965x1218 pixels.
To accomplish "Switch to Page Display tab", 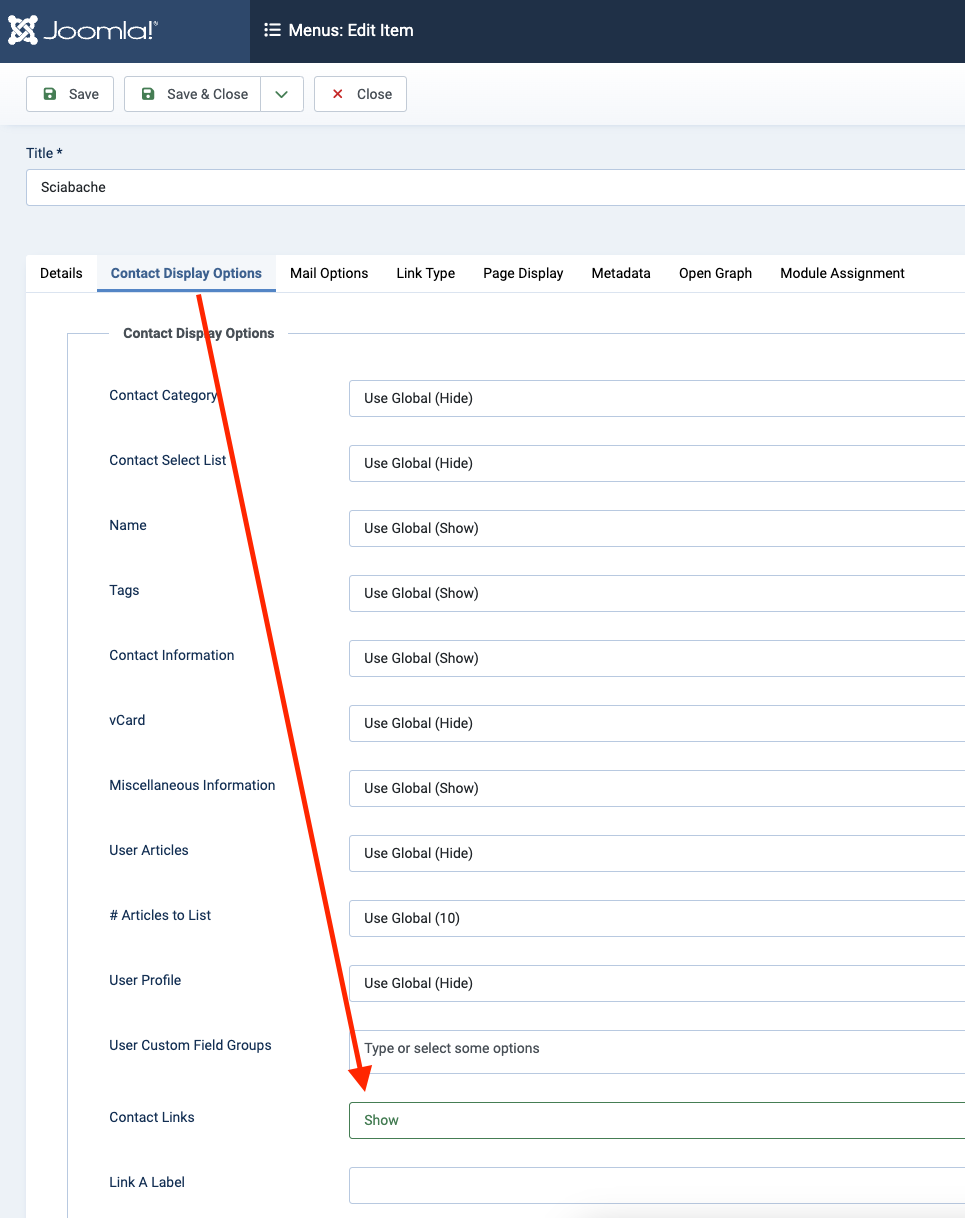I will (x=523, y=273).
